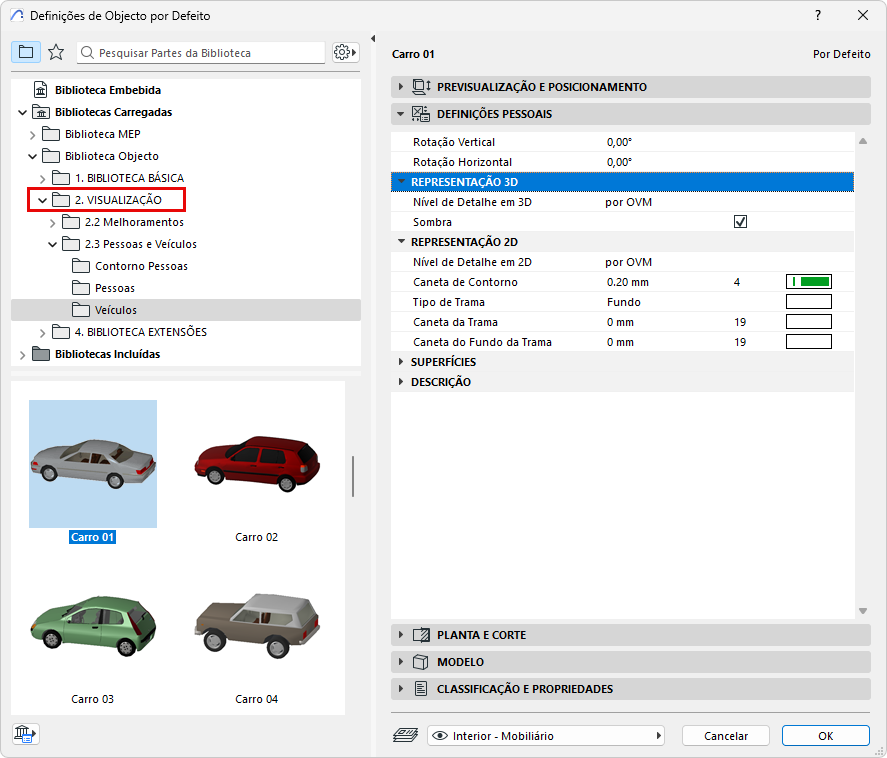Viewport: 887px width, 758px height.
Task: Click the Planta e Corte panel icon
Action: (x=421, y=635)
